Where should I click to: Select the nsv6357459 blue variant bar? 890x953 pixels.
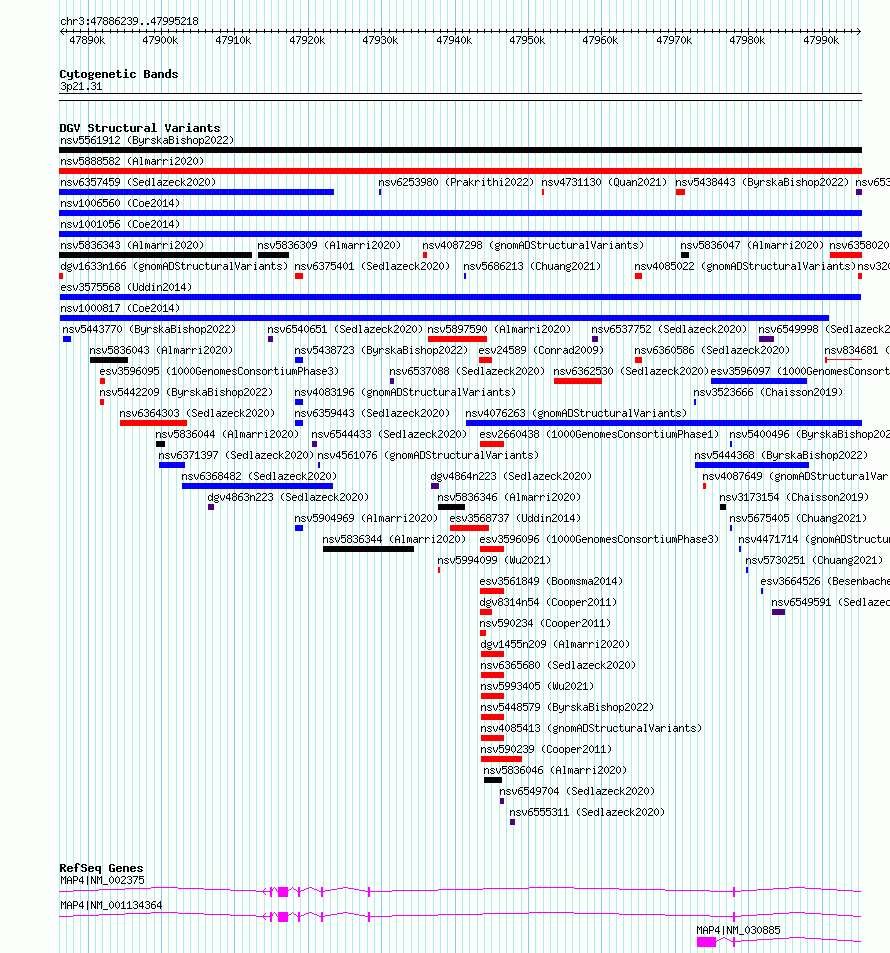click(x=196, y=192)
